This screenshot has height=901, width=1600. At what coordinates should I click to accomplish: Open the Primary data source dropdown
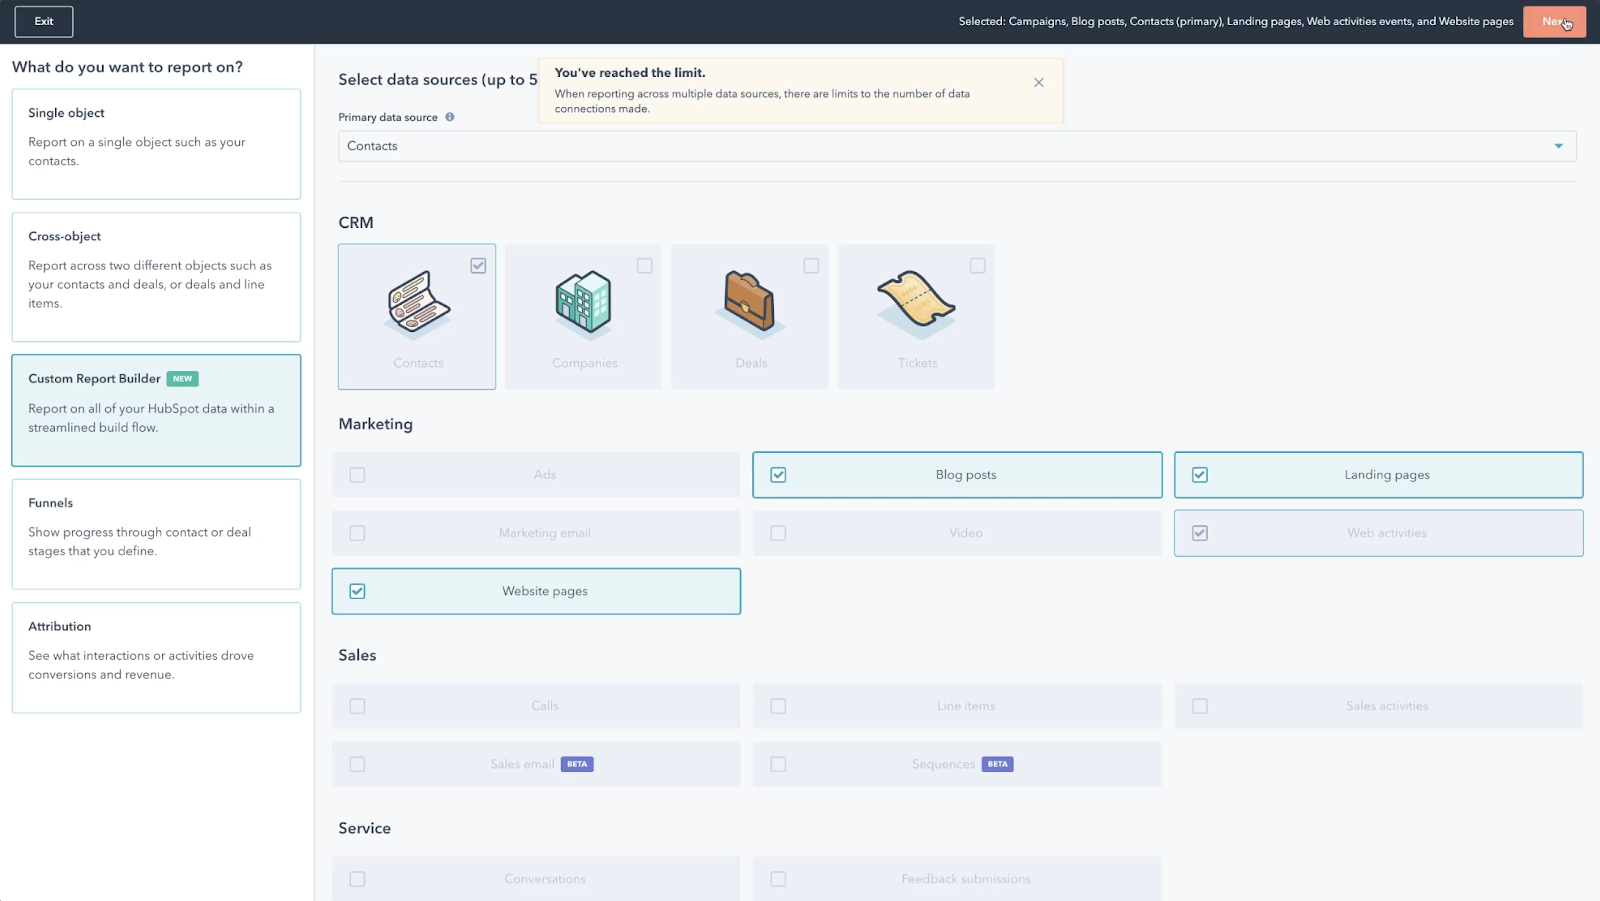(956, 146)
